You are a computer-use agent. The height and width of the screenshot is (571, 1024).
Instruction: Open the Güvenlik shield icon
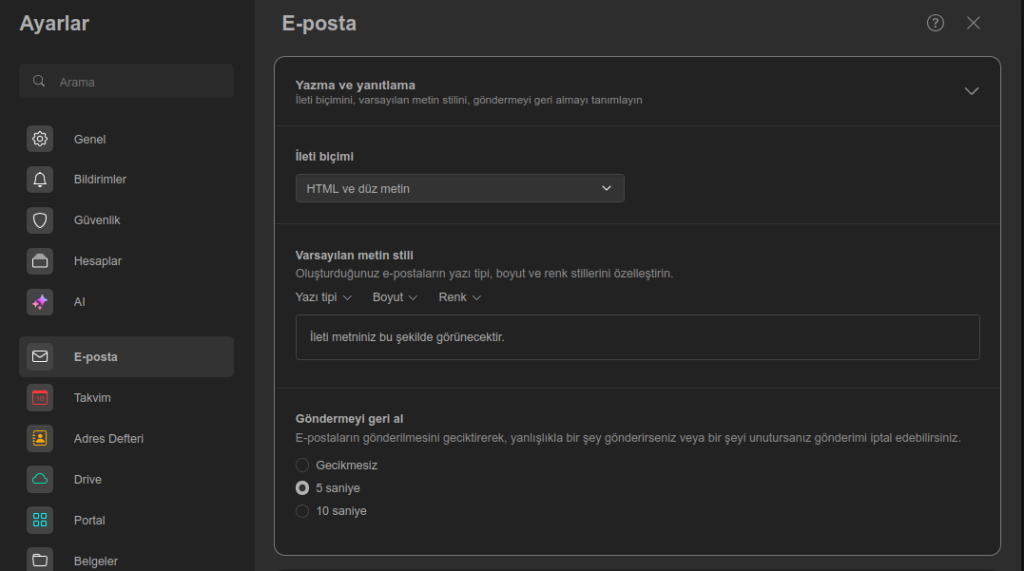click(40, 220)
